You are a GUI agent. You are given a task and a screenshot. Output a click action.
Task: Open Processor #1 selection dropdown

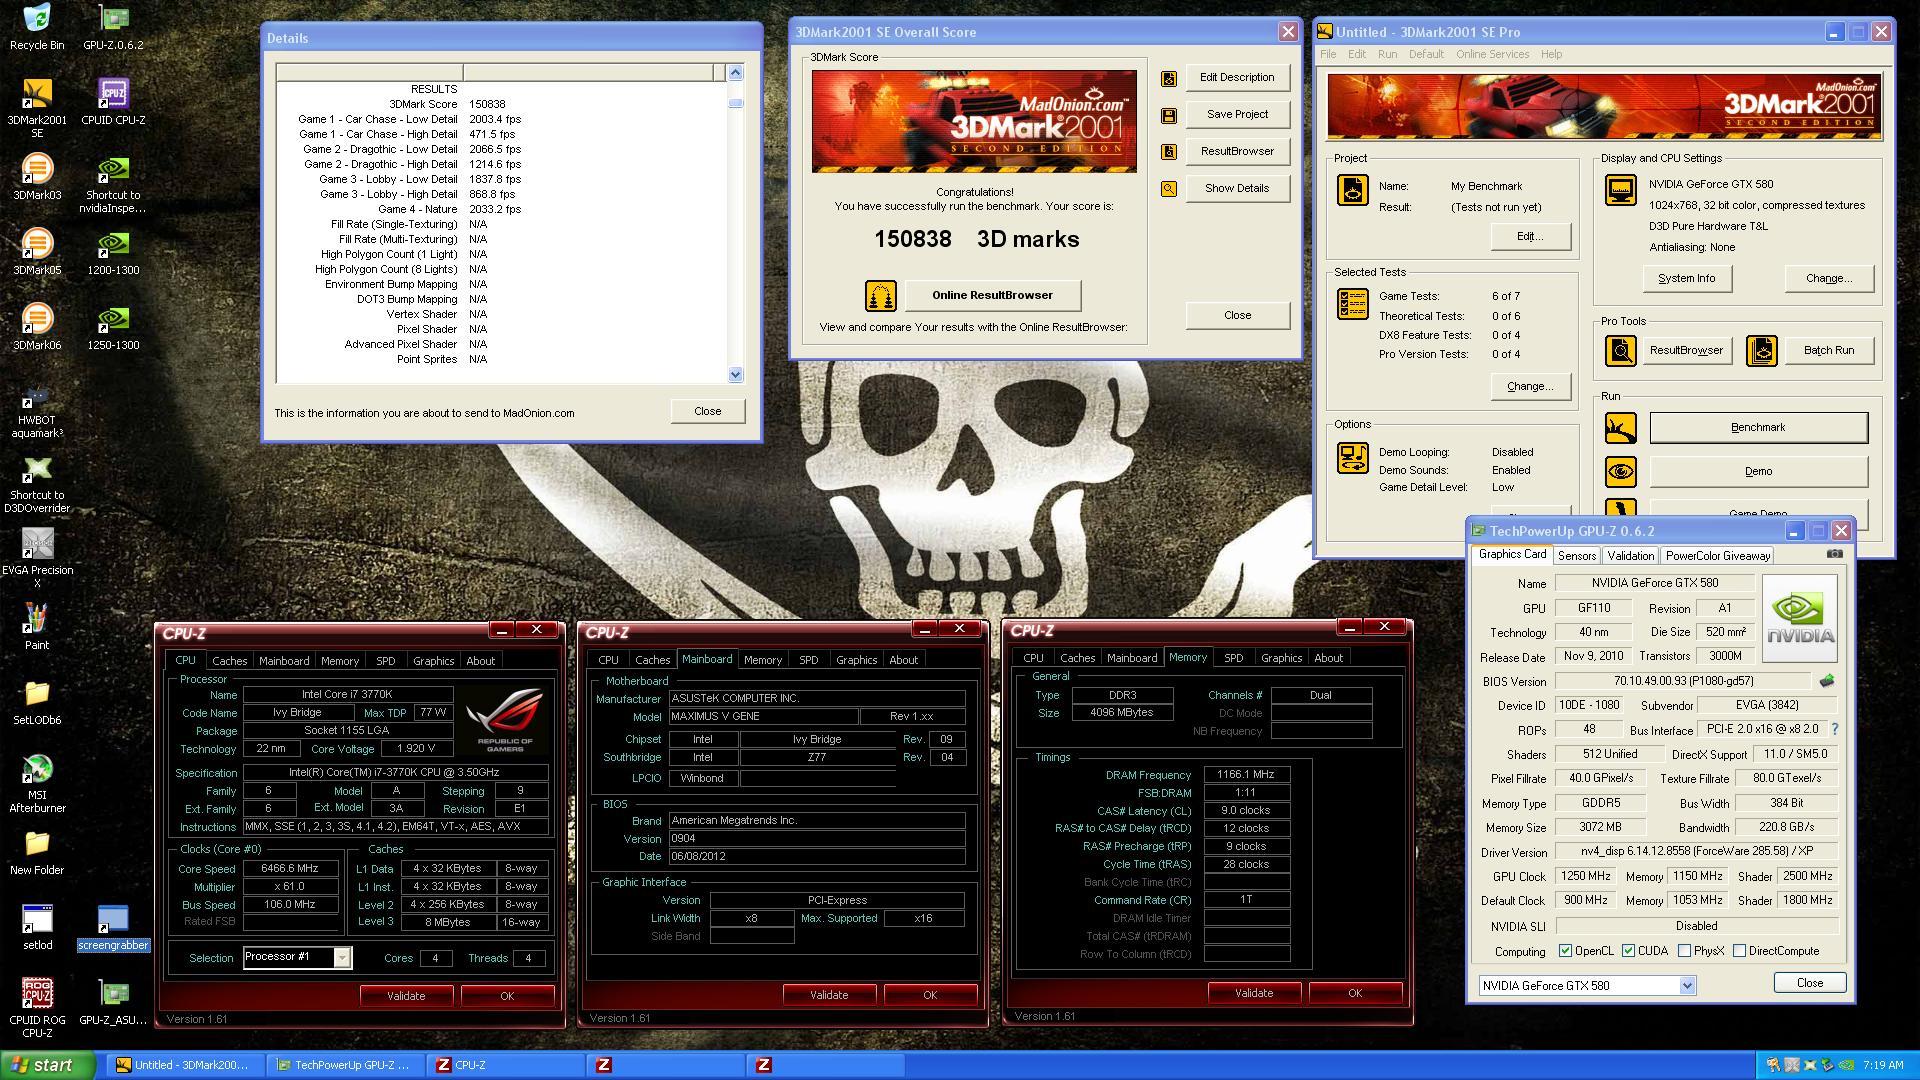coord(342,957)
